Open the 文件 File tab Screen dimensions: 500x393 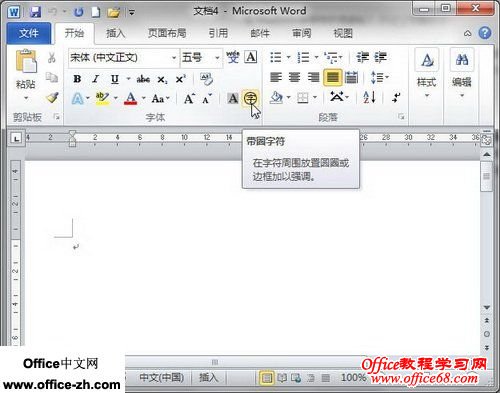pos(29,33)
